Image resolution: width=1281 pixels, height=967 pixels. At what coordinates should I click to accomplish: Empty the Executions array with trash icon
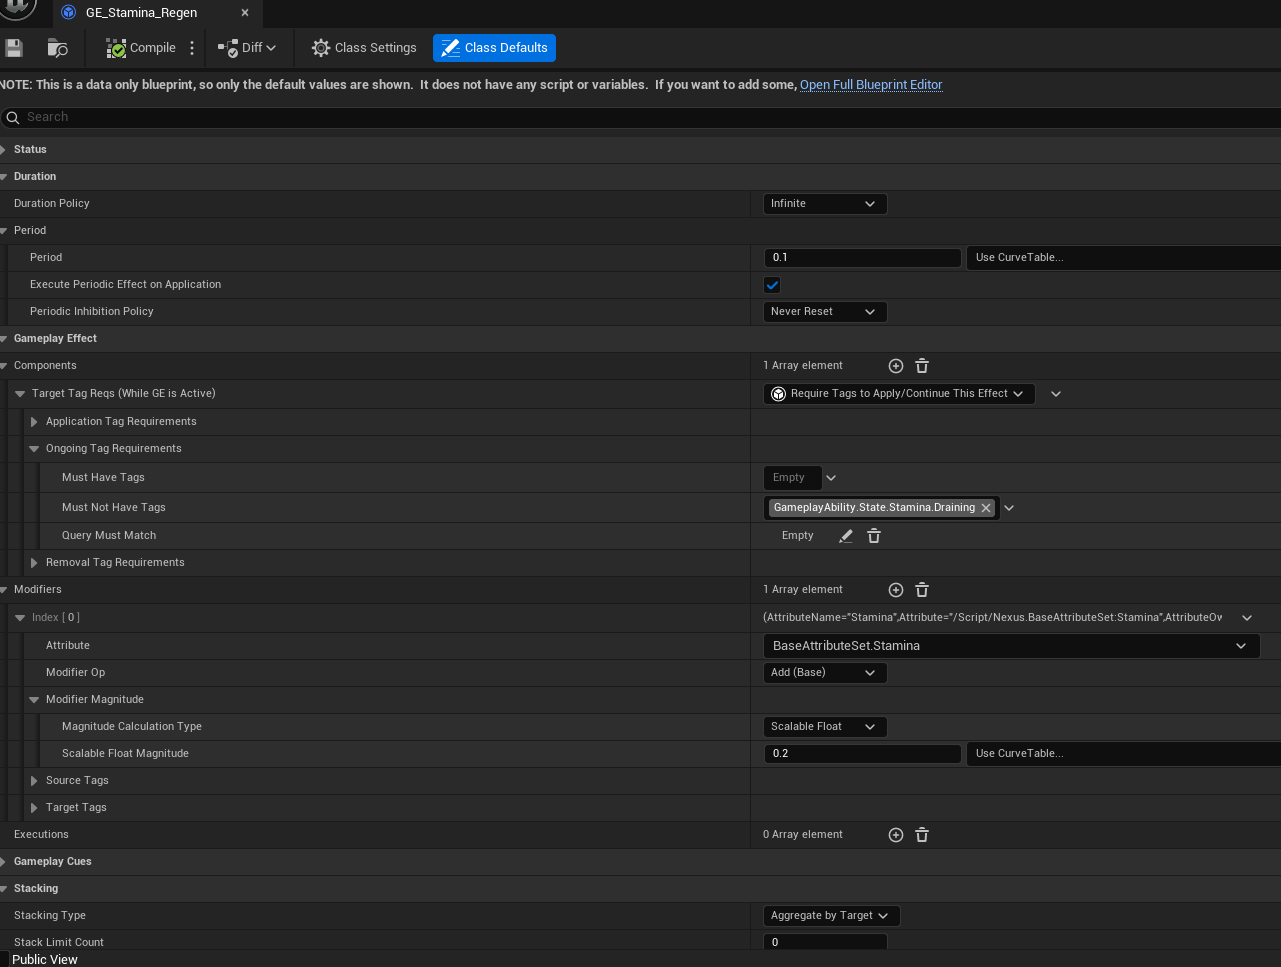click(x=922, y=835)
